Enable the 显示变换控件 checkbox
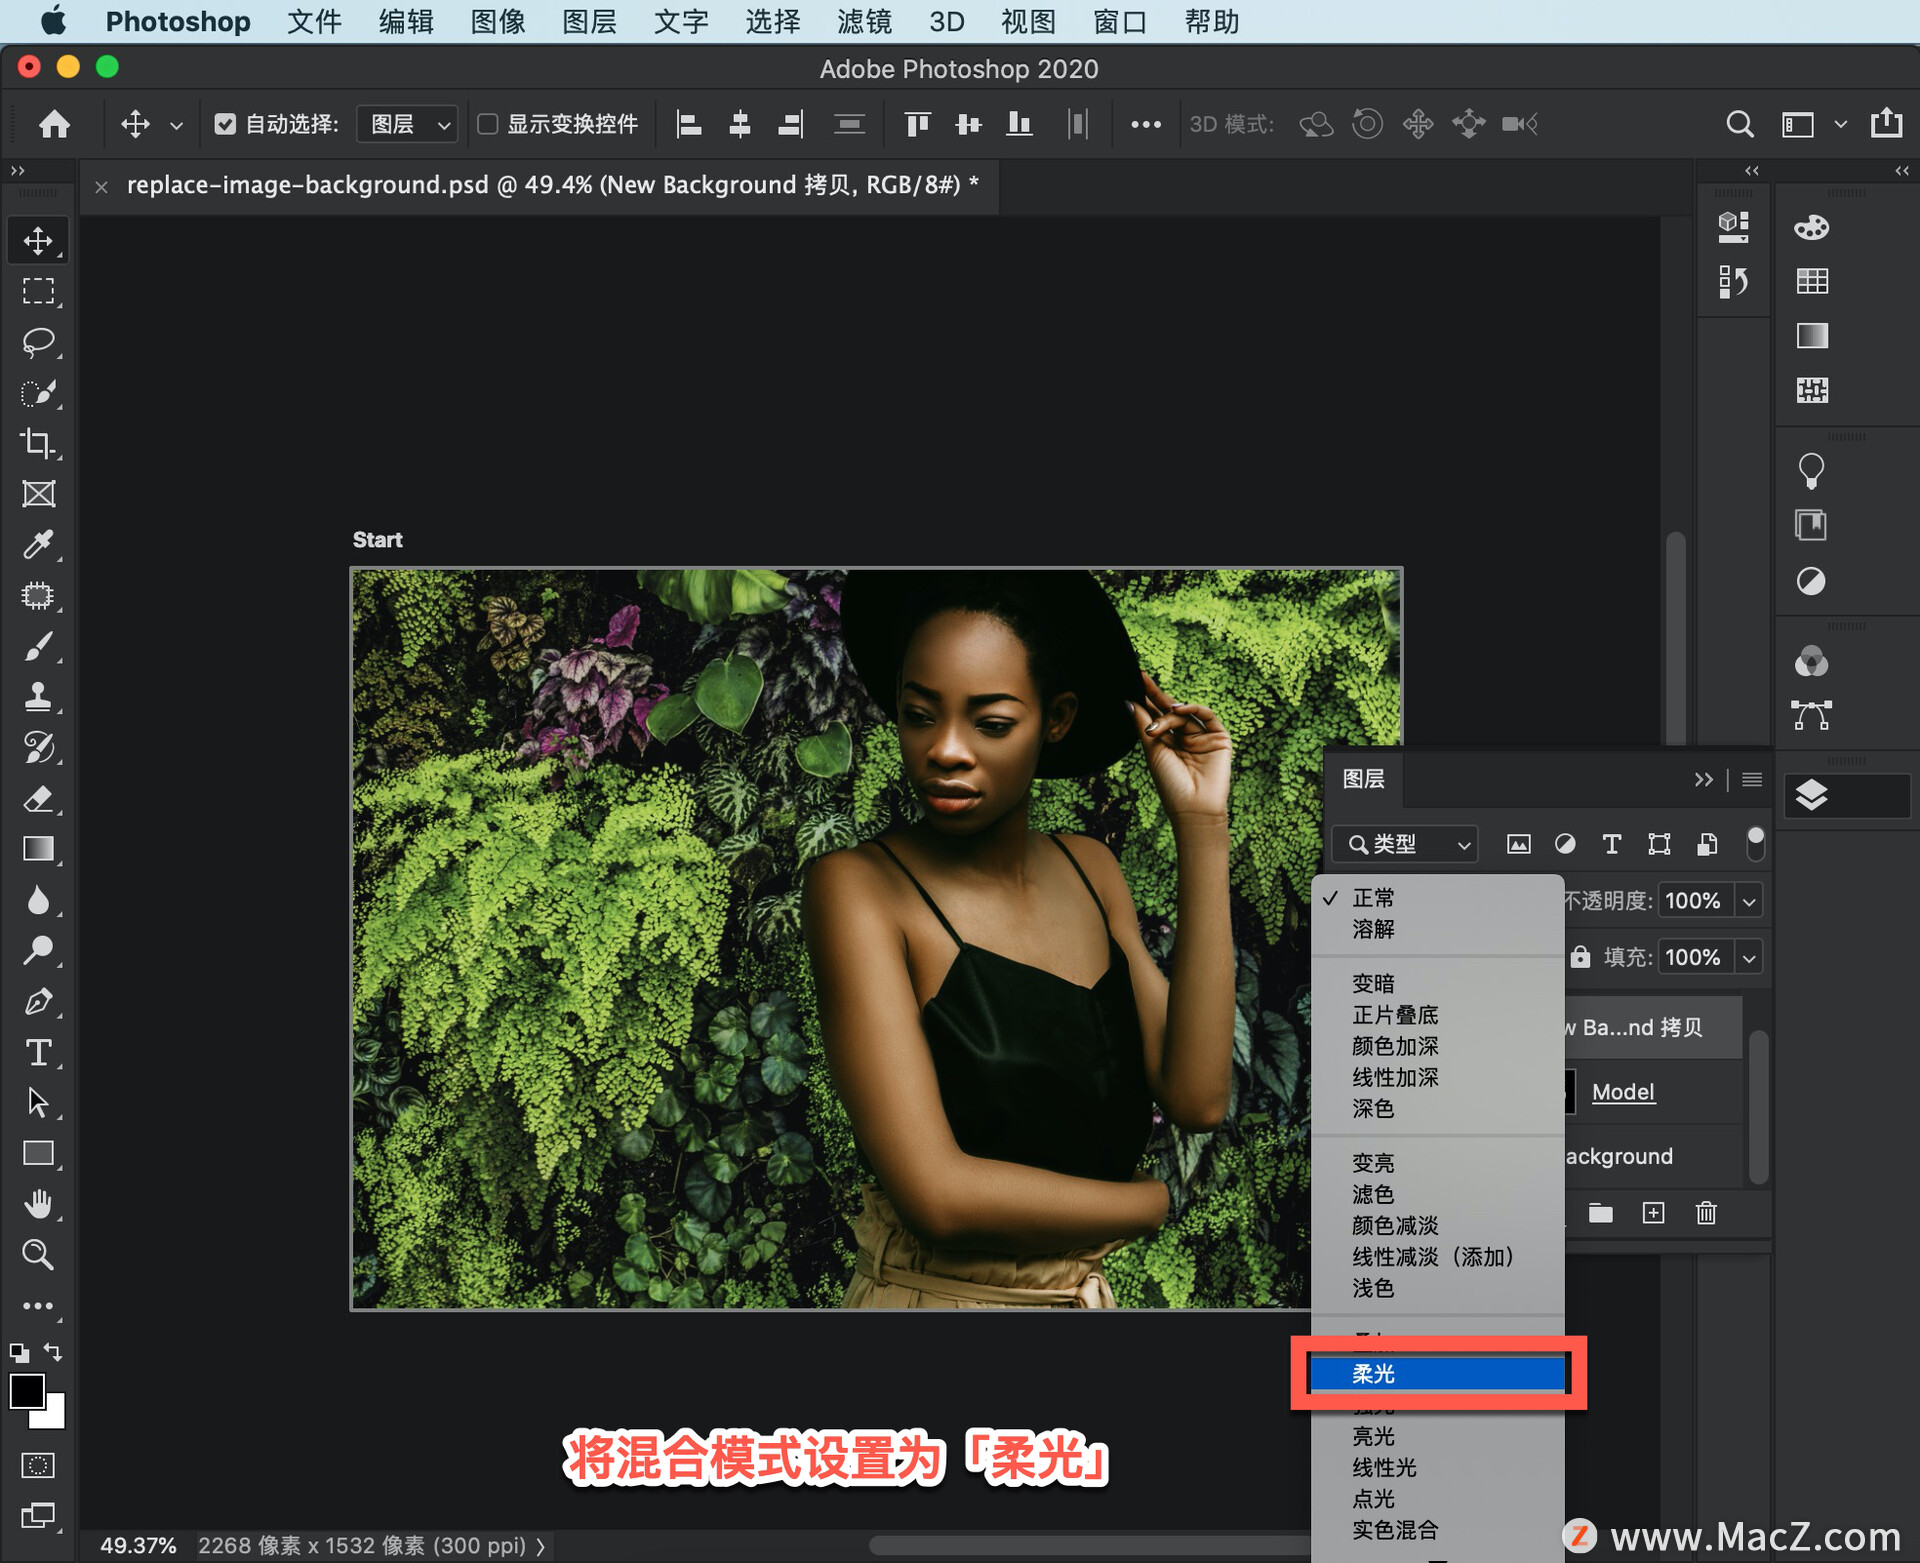The image size is (1920, 1563). [x=488, y=124]
